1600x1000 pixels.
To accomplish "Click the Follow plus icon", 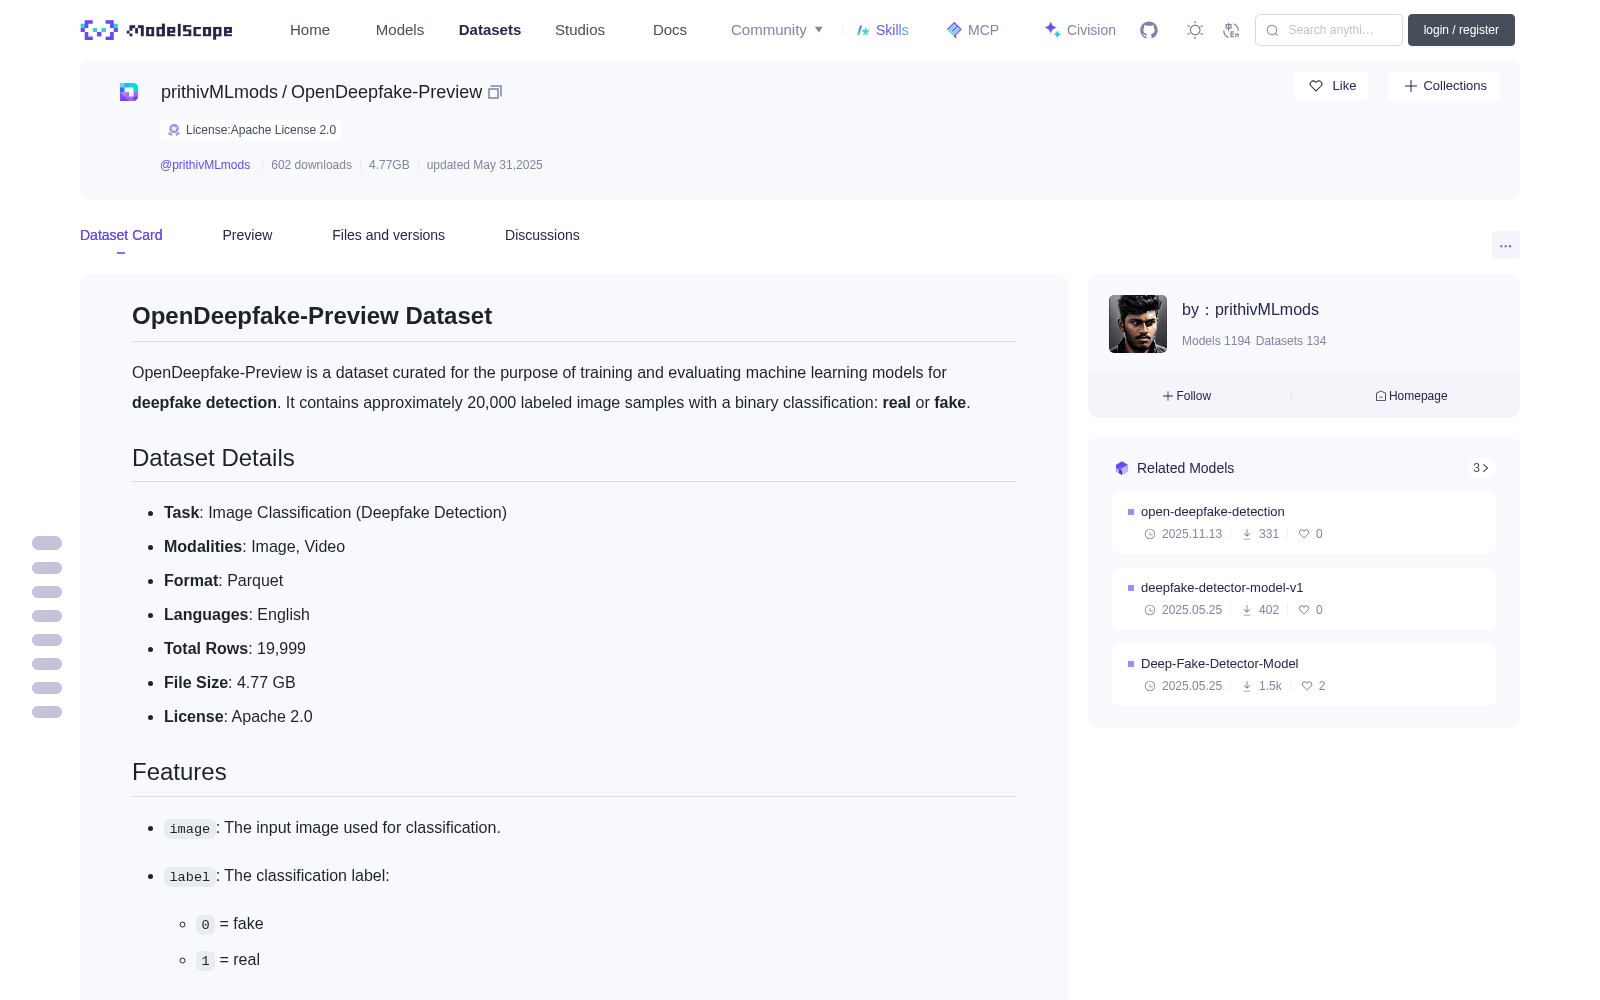I will click(x=1168, y=396).
